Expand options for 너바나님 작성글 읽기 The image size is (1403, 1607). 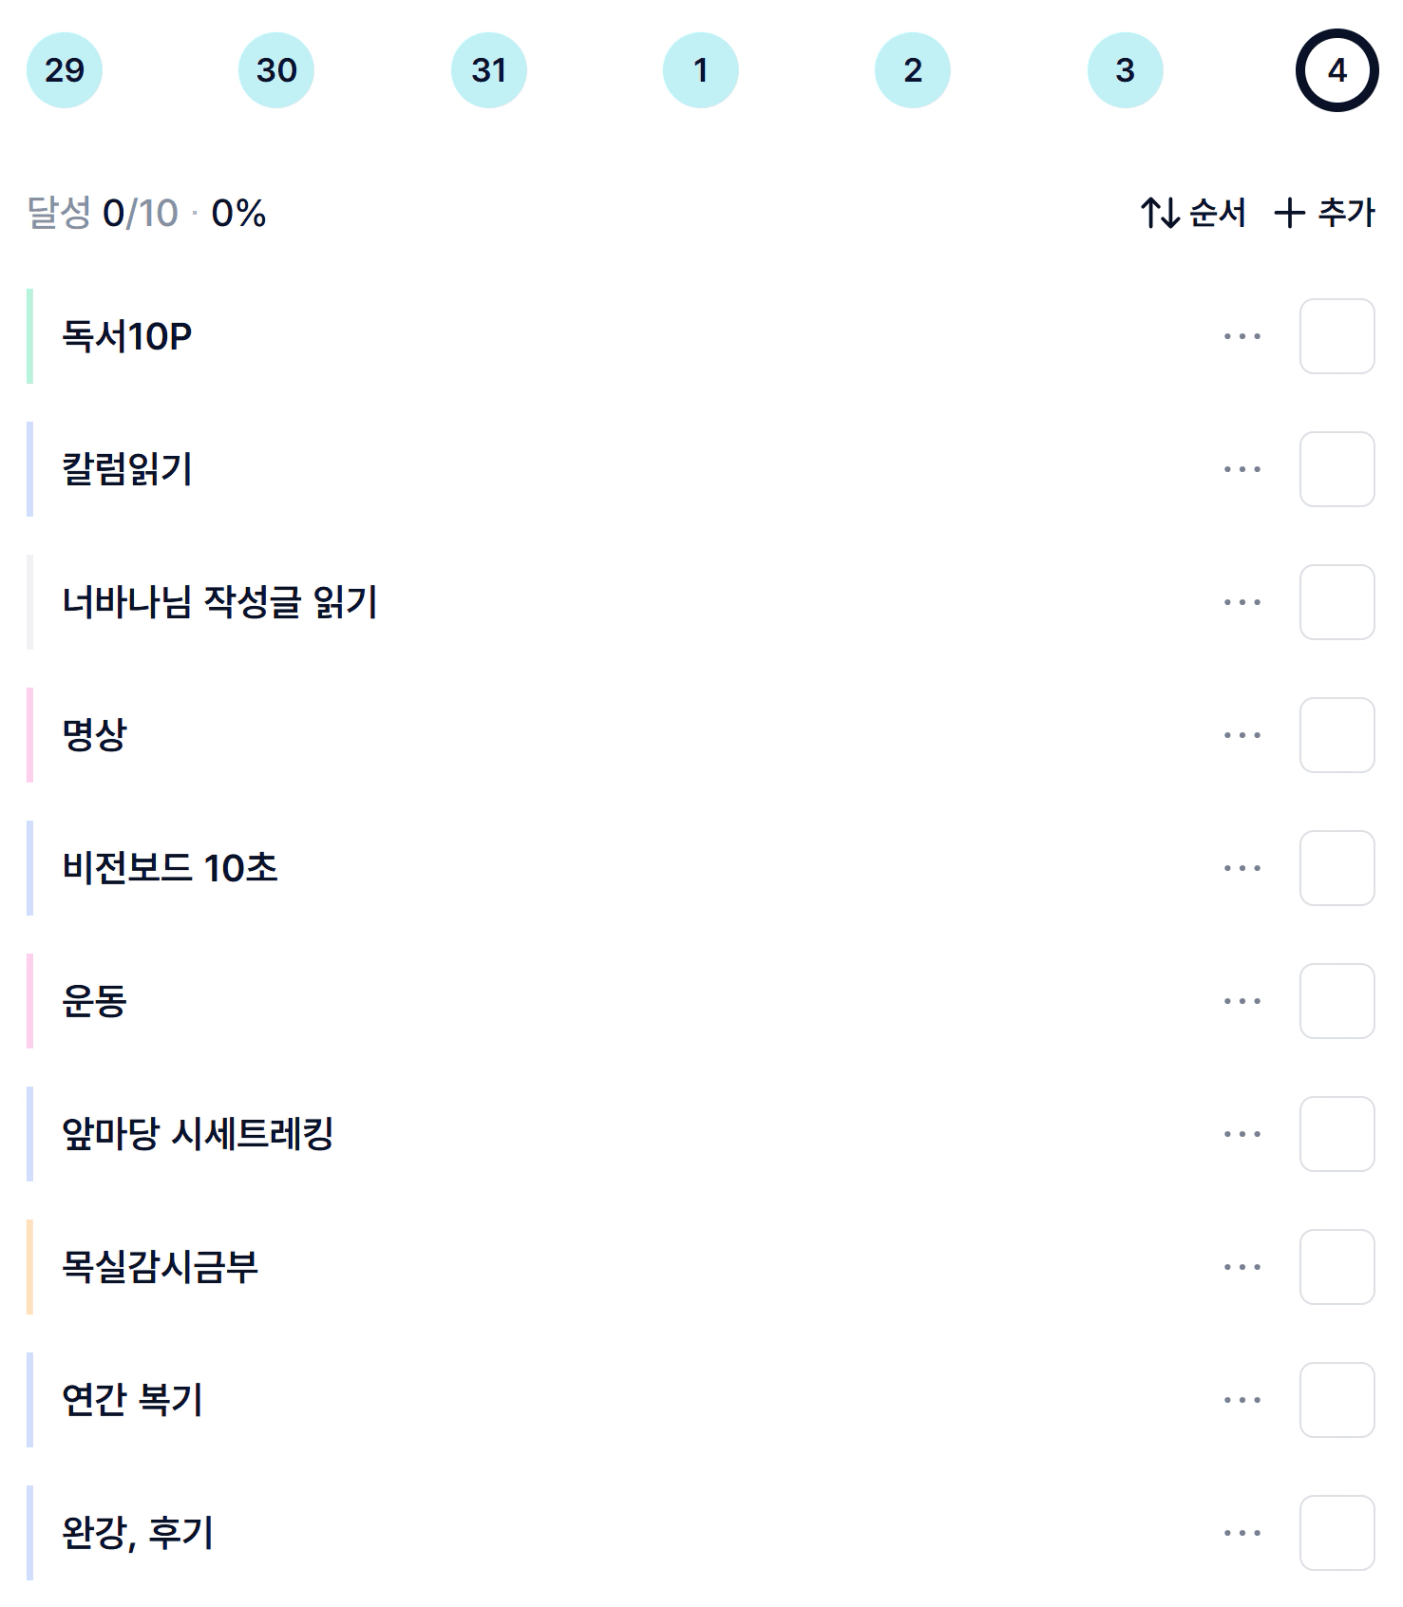pyautogui.click(x=1242, y=602)
